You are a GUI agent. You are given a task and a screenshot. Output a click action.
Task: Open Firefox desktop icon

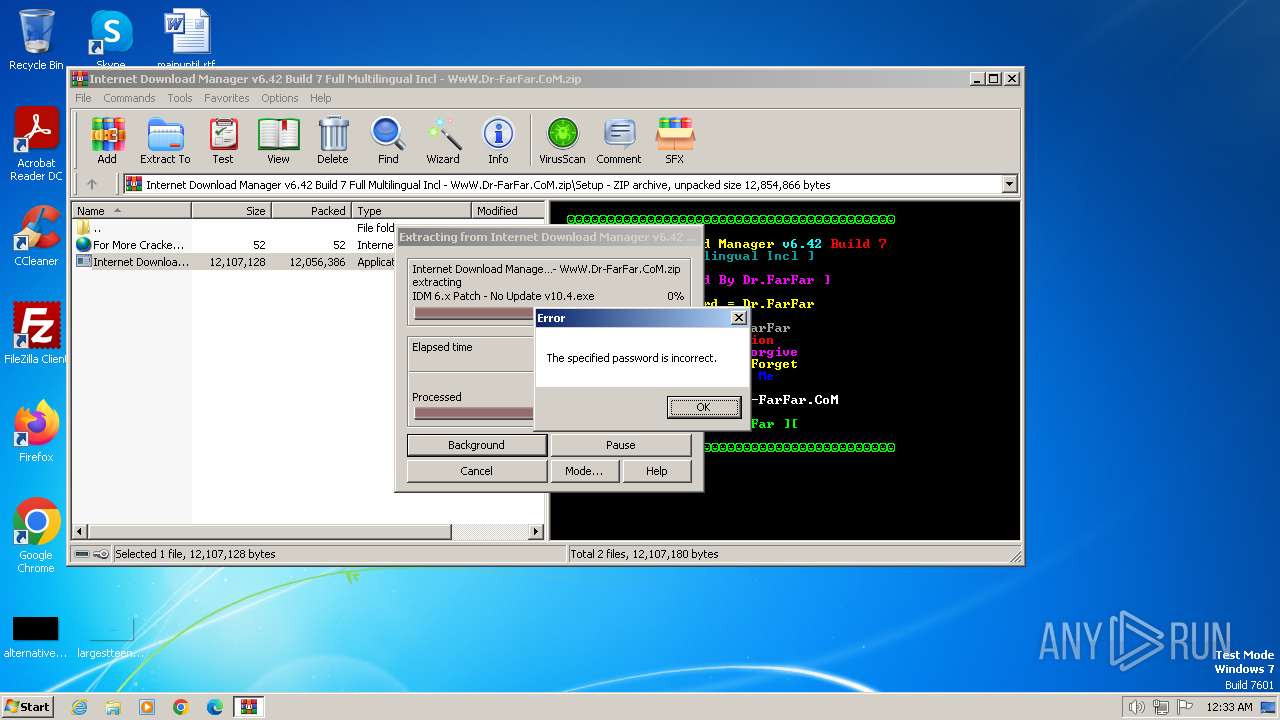[36, 431]
